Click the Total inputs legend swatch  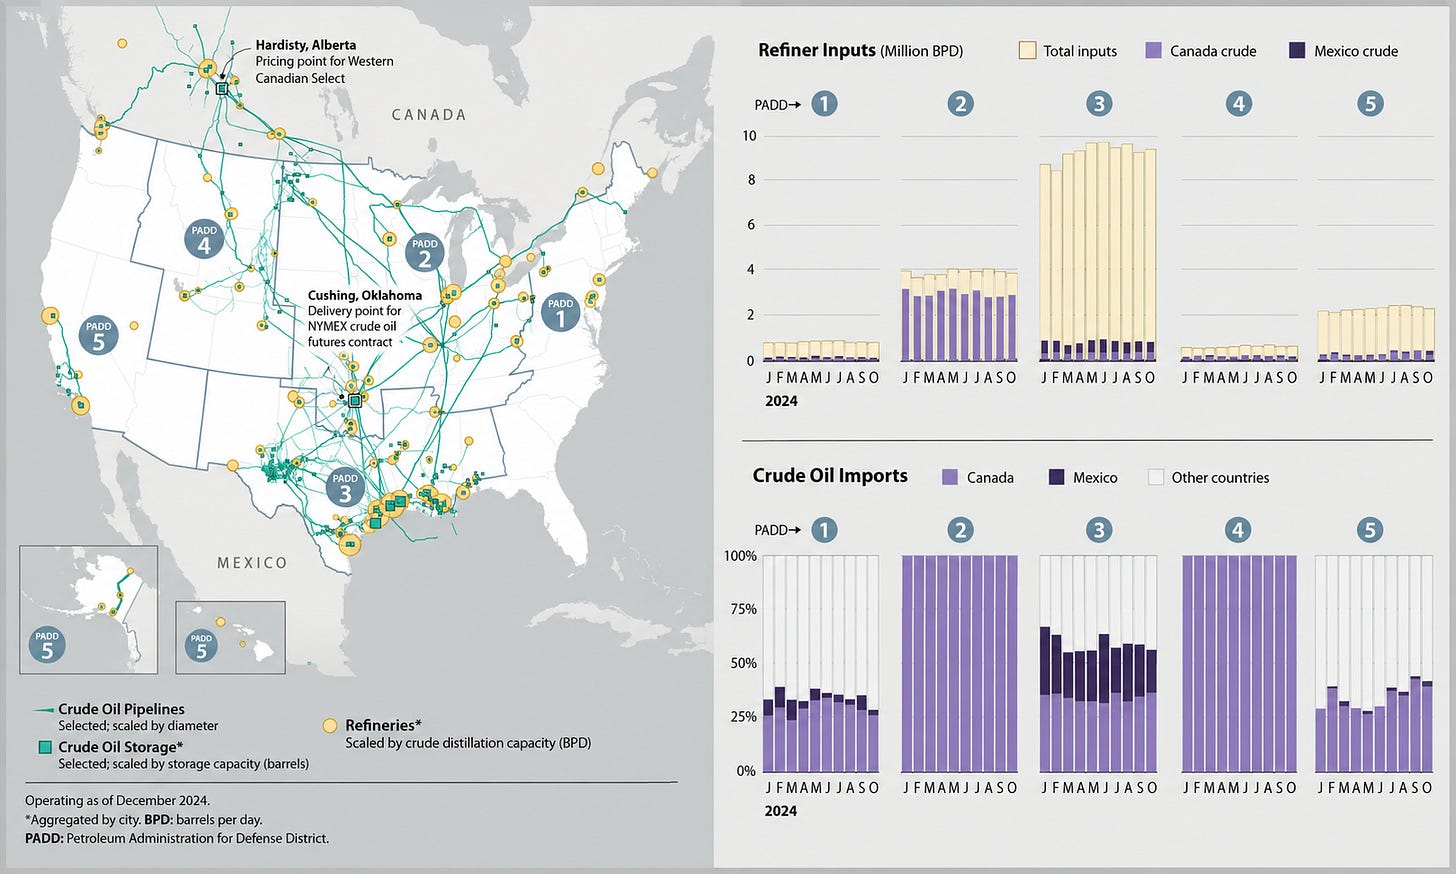point(1027,50)
